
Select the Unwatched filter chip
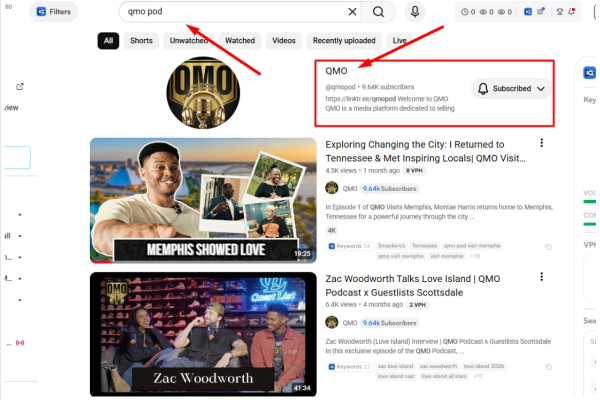[x=189, y=41]
